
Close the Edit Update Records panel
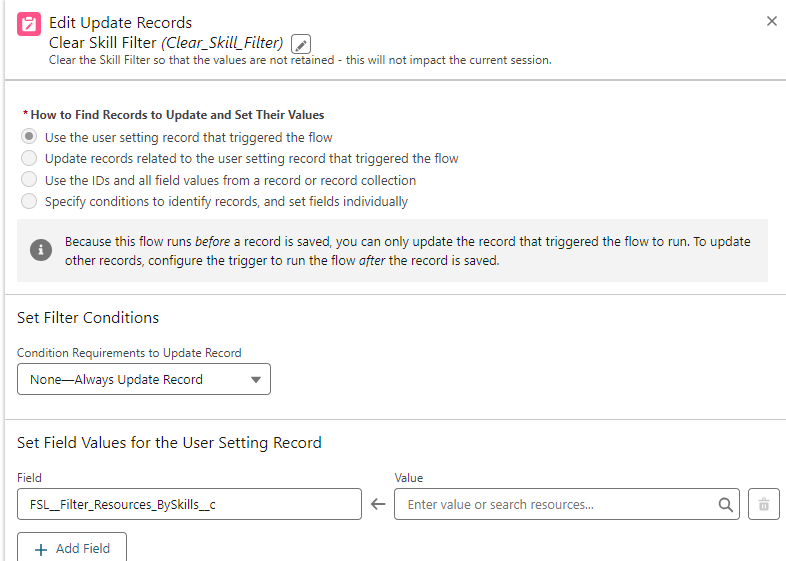pyautogui.click(x=771, y=21)
